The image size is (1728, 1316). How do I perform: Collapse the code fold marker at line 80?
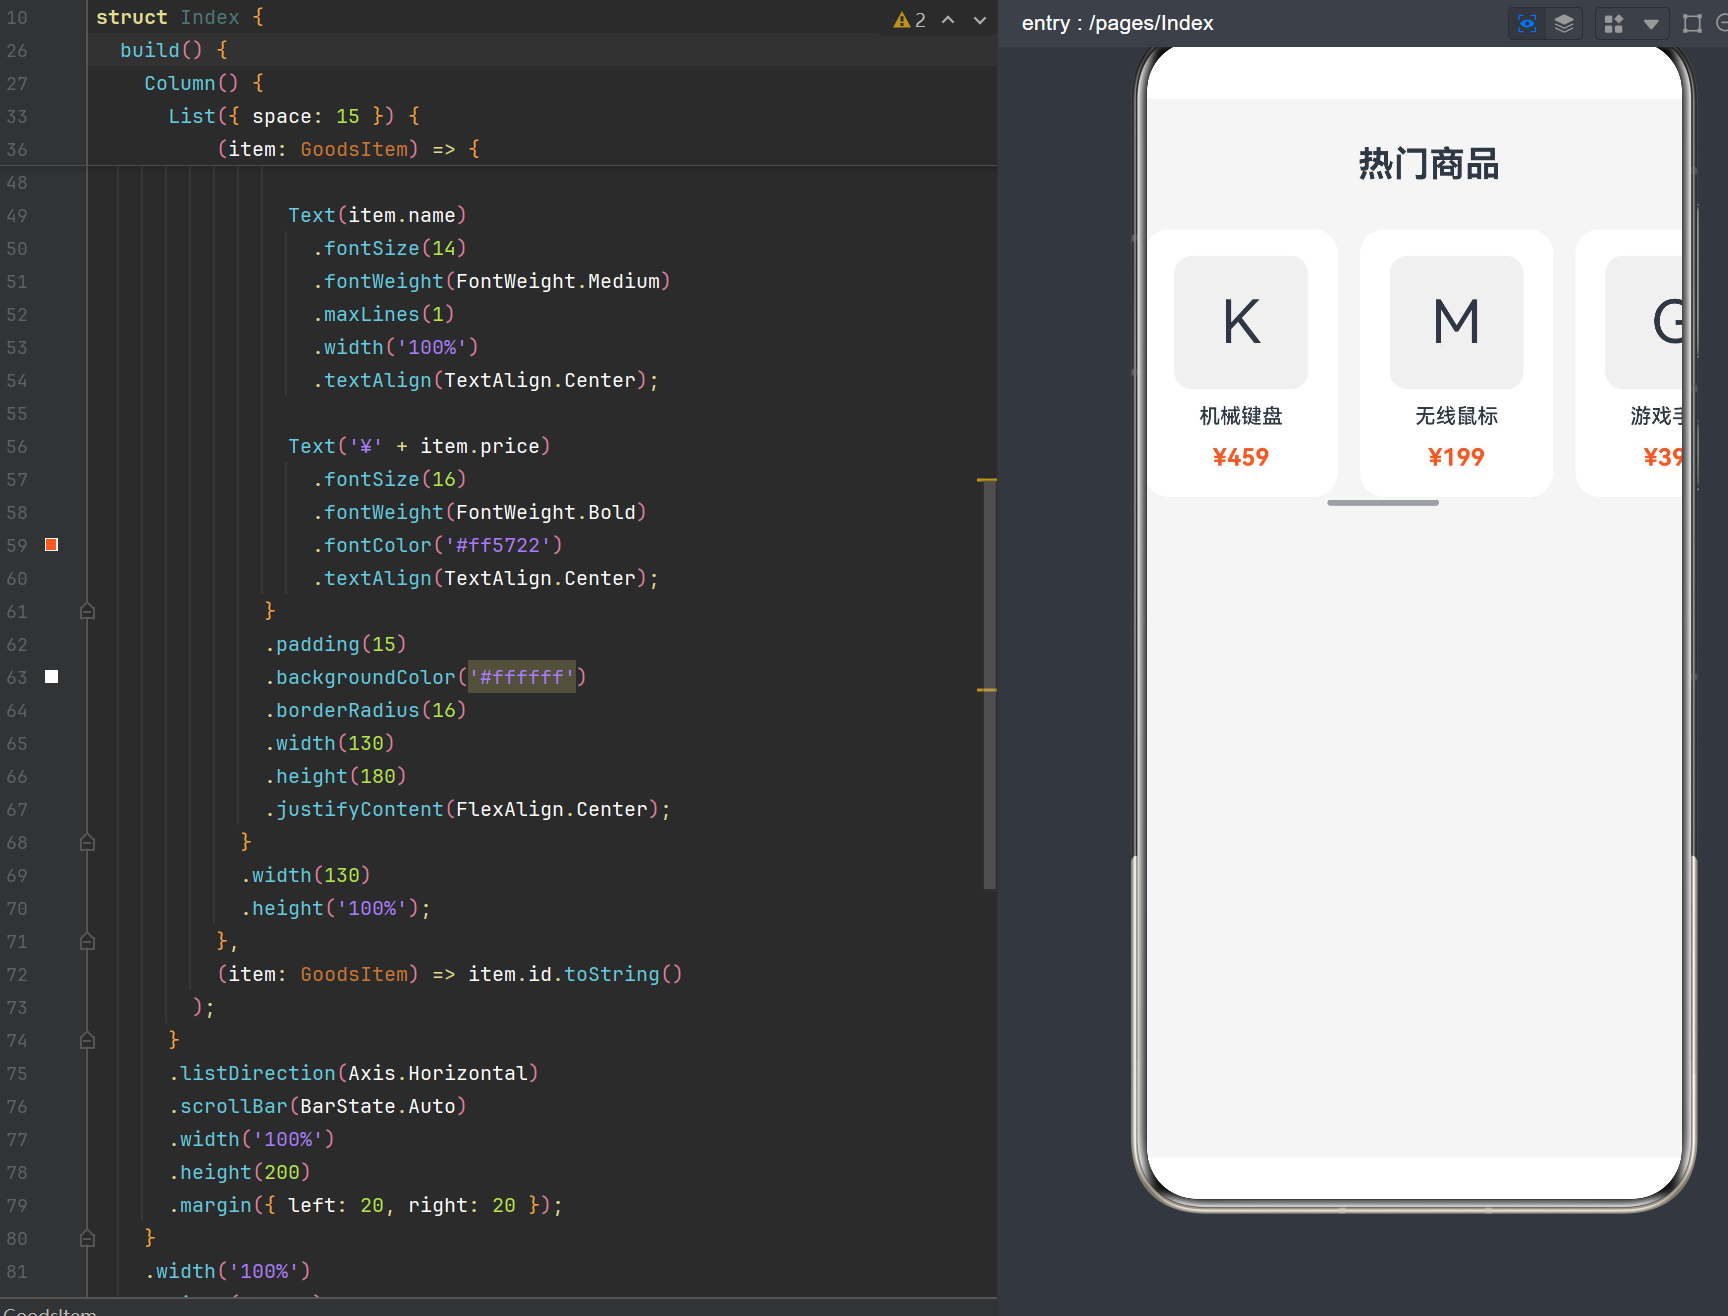88,1238
